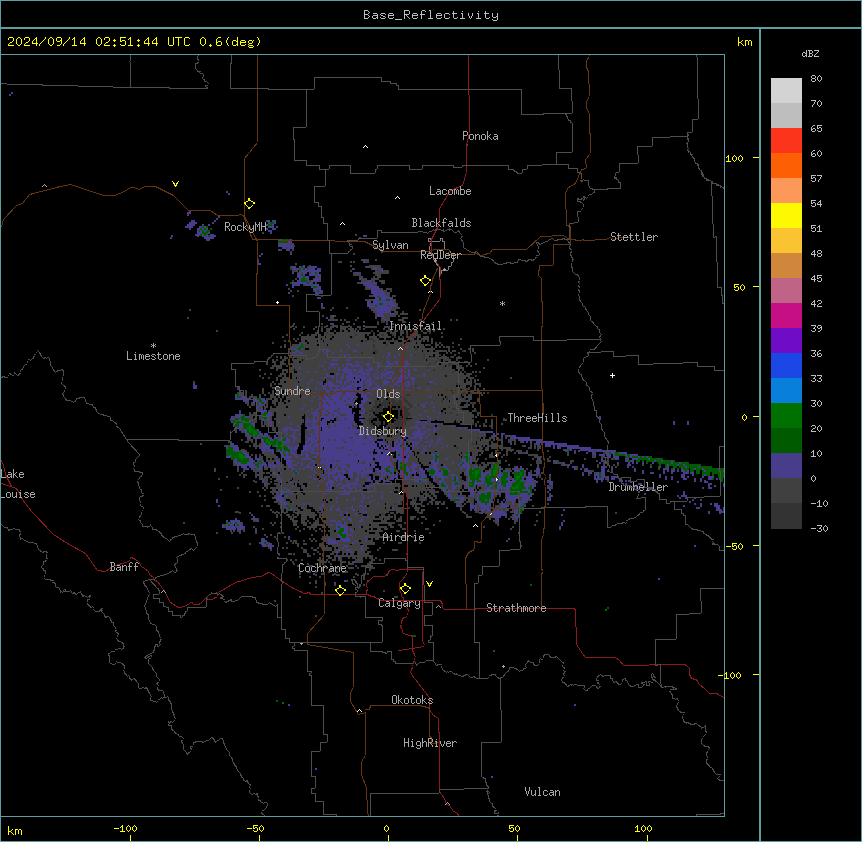862x842 pixels.
Task: Click the Lacombe city label
Action: pos(450,191)
